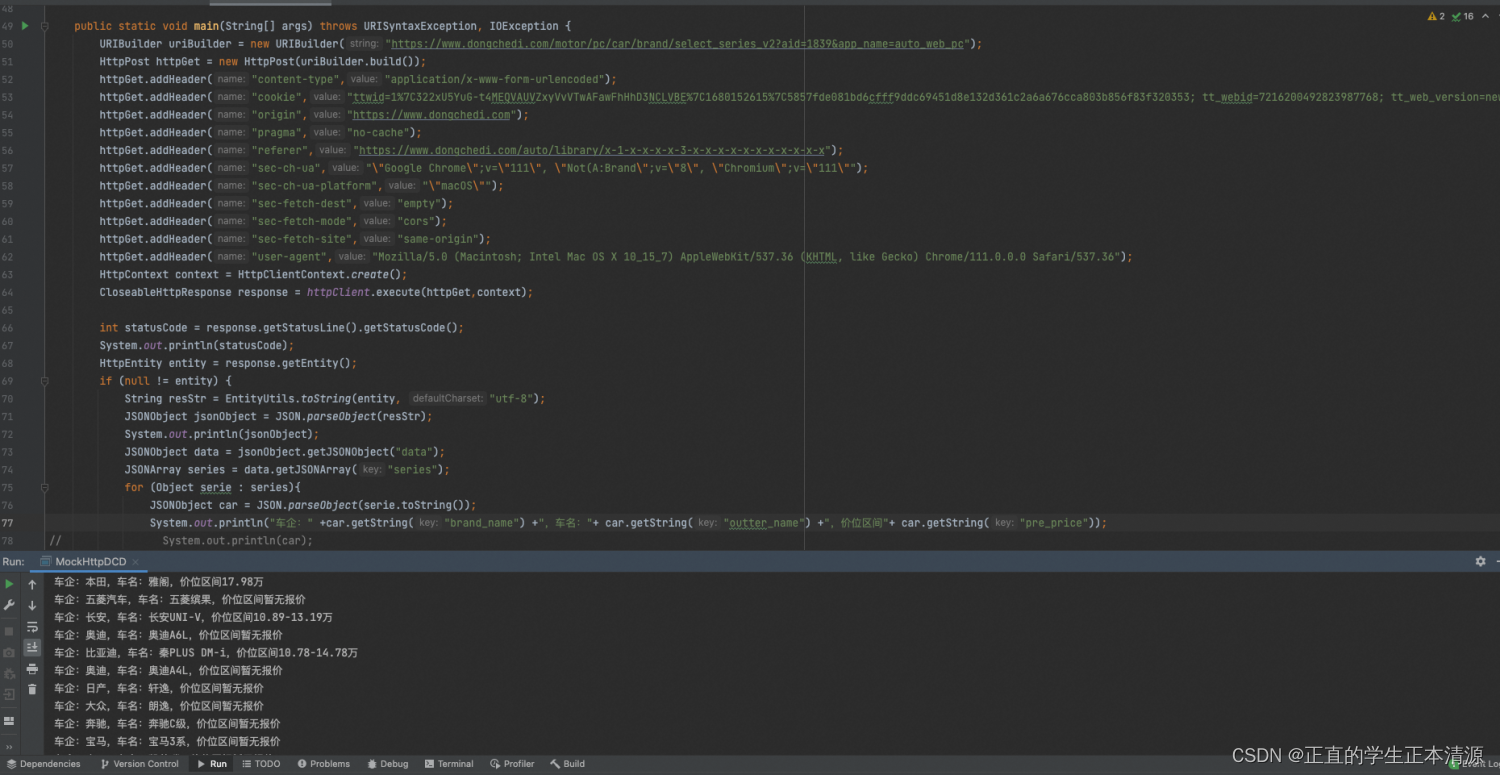Click the Attach Debugger bug icon
This screenshot has height=775, width=1500.
[9, 673]
